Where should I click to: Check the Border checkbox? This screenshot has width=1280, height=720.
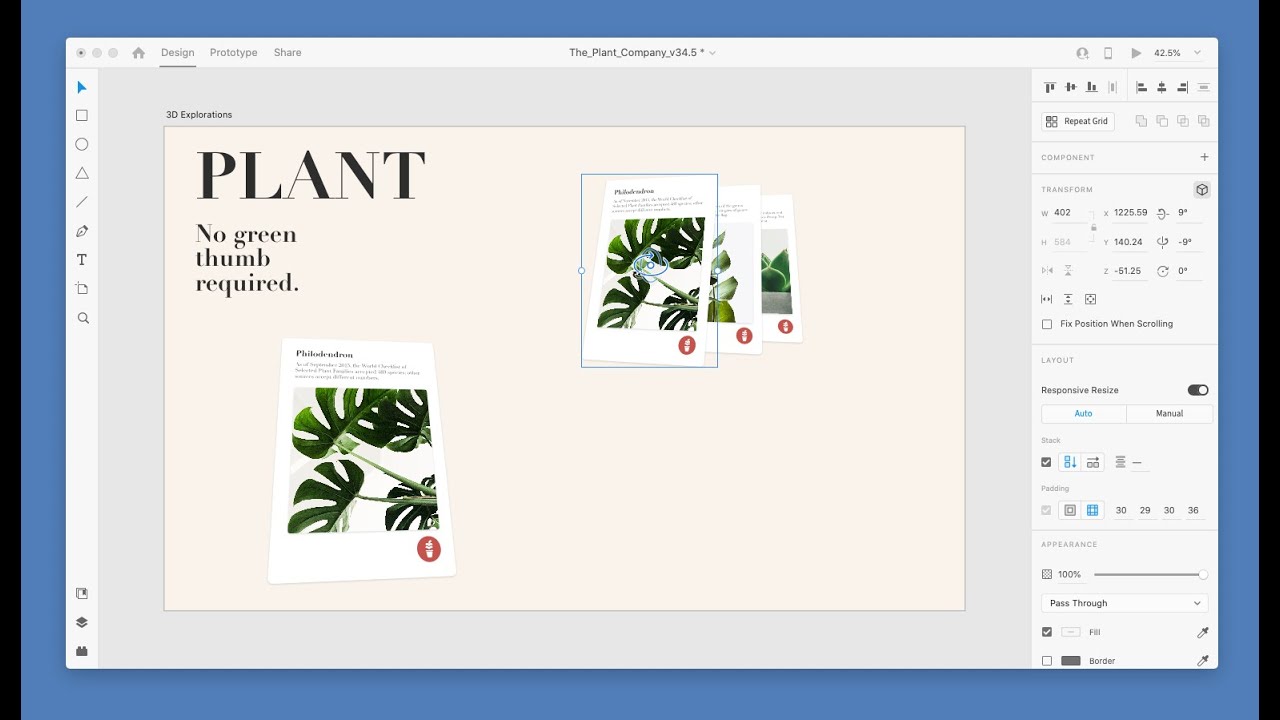tap(1047, 661)
